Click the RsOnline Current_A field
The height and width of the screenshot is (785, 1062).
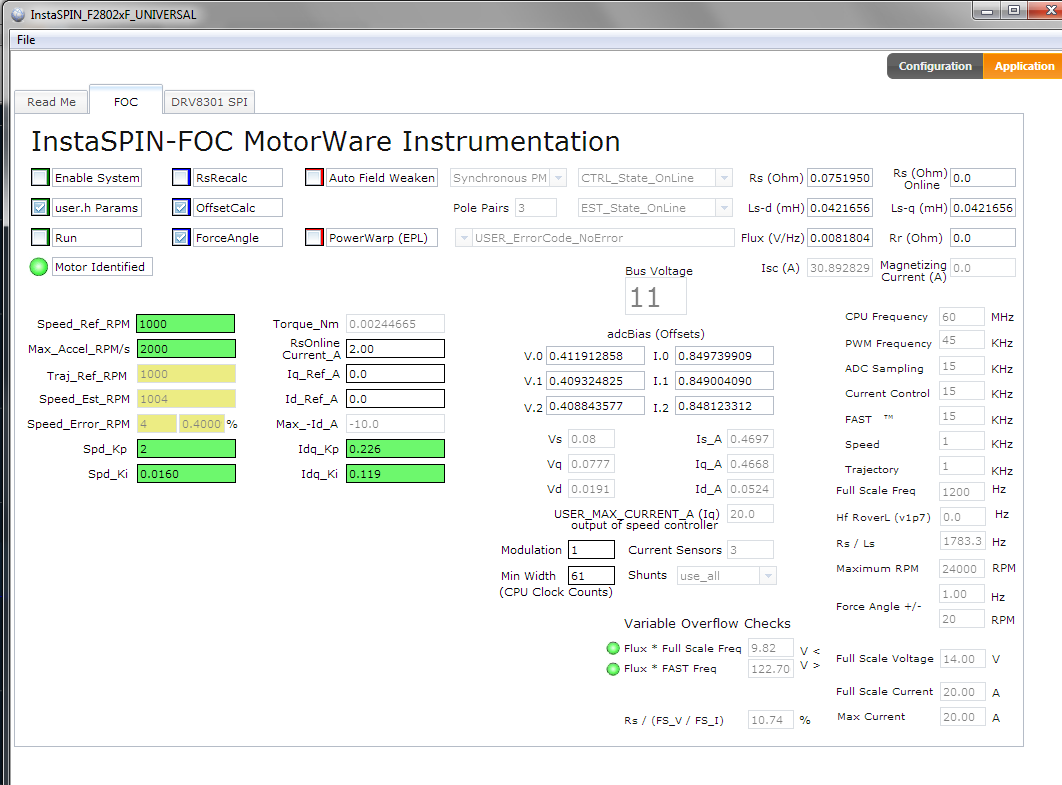[x=396, y=349]
